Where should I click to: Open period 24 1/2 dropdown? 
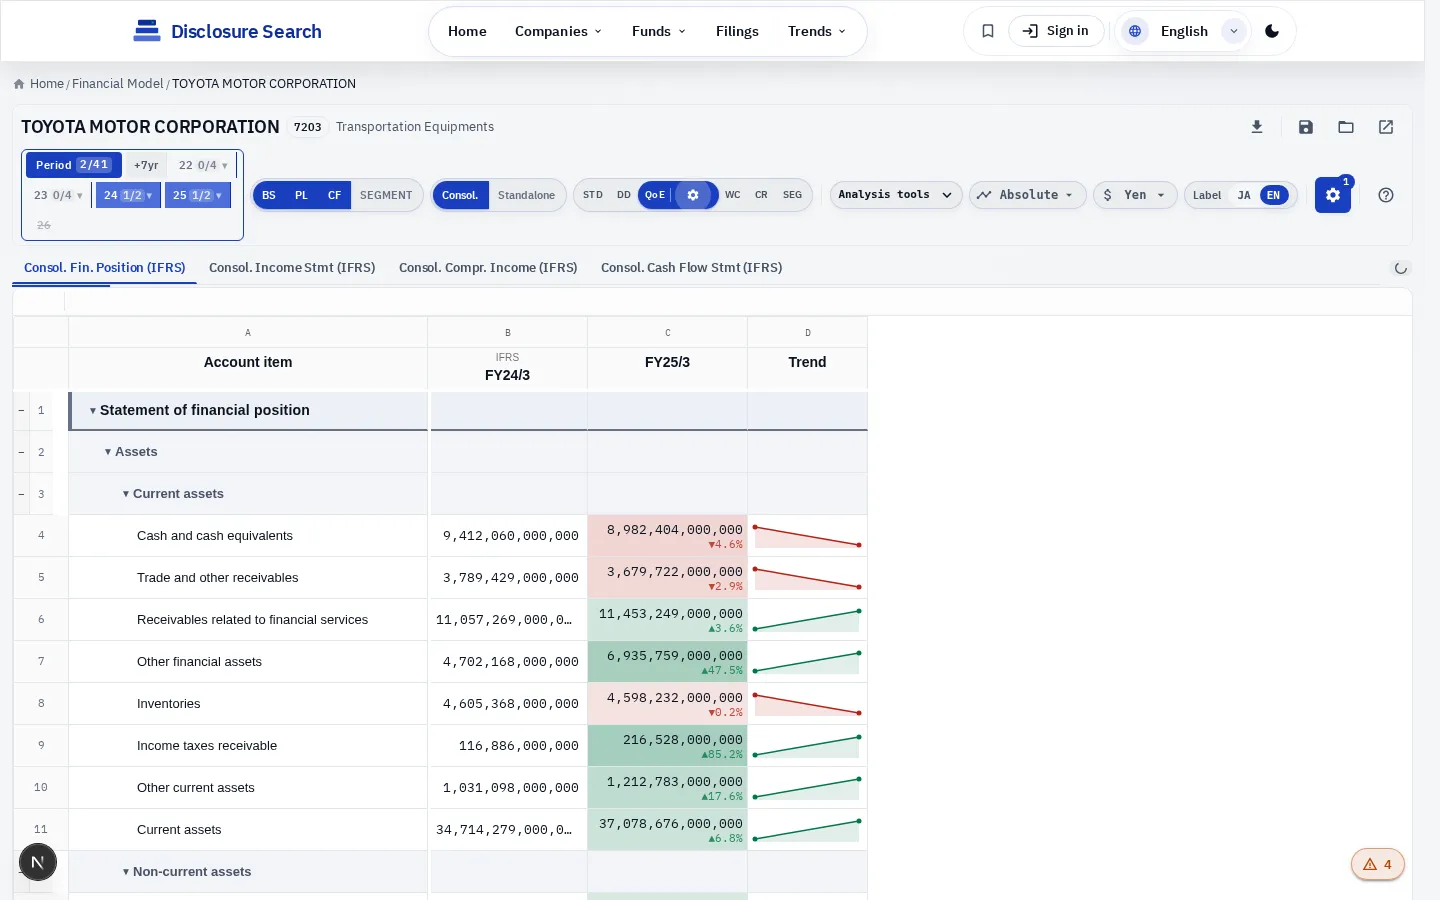(x=128, y=195)
